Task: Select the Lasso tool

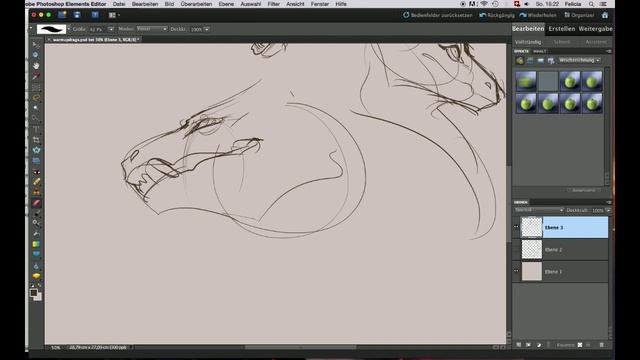Action: pos(36,98)
